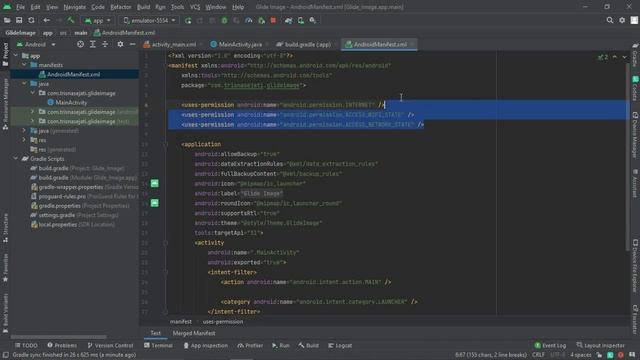Open Project panel options gear

click(120, 44)
